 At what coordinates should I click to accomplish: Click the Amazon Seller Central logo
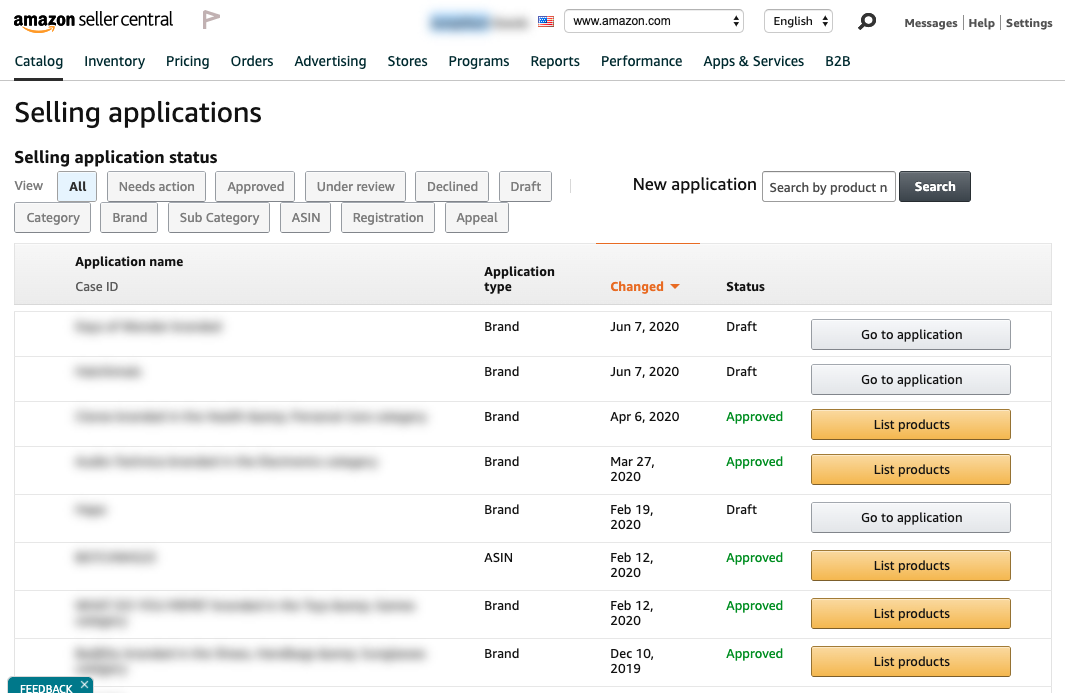point(93,21)
